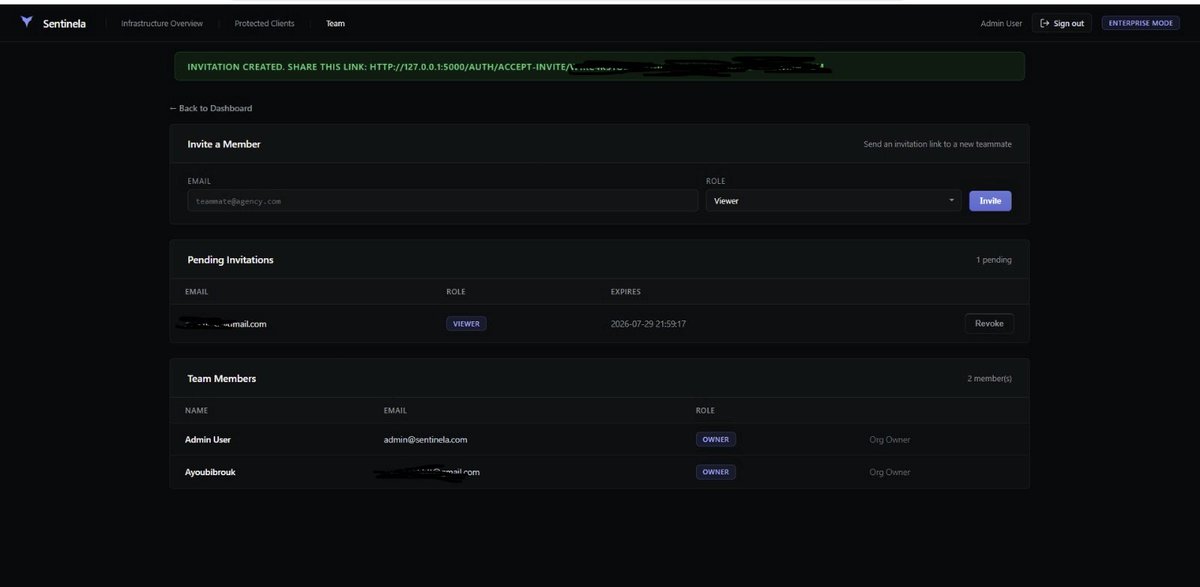Click Org Owner label in Ayoubibrouk row
This screenshot has height=587, width=1200.
(x=890, y=472)
